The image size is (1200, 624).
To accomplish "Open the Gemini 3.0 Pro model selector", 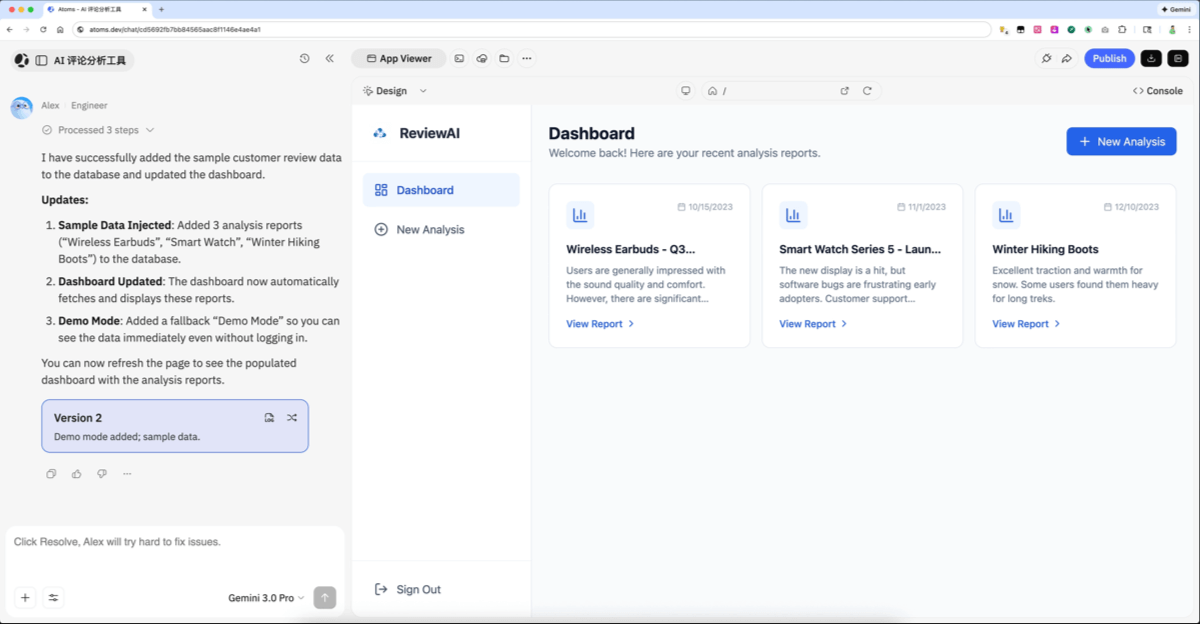I will click(266, 598).
